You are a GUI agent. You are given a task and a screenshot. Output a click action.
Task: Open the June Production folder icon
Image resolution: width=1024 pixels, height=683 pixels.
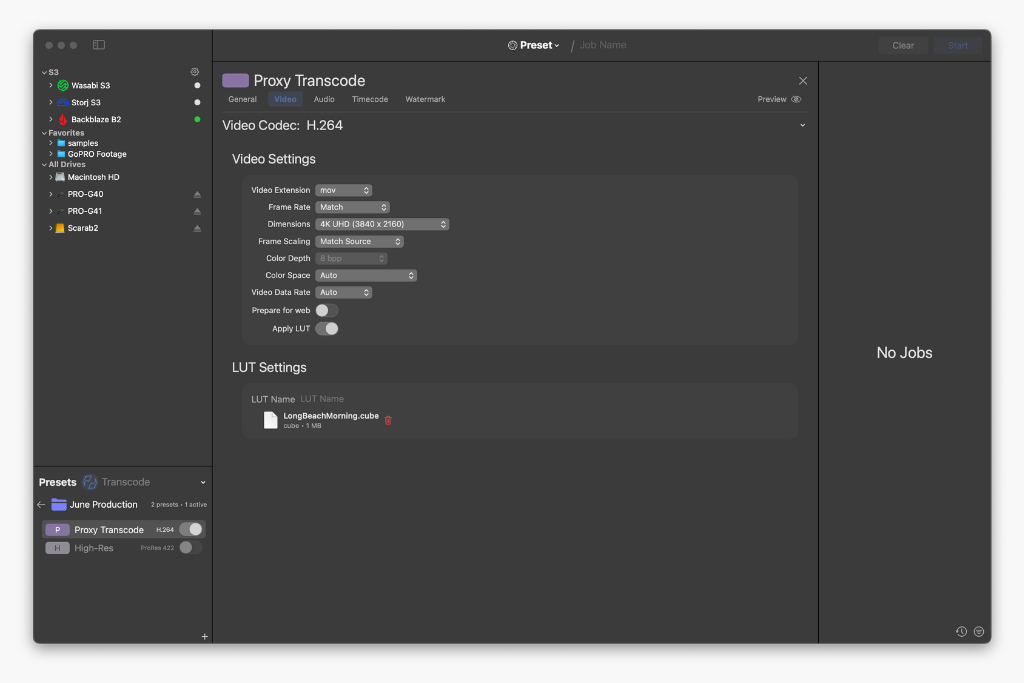tap(59, 504)
